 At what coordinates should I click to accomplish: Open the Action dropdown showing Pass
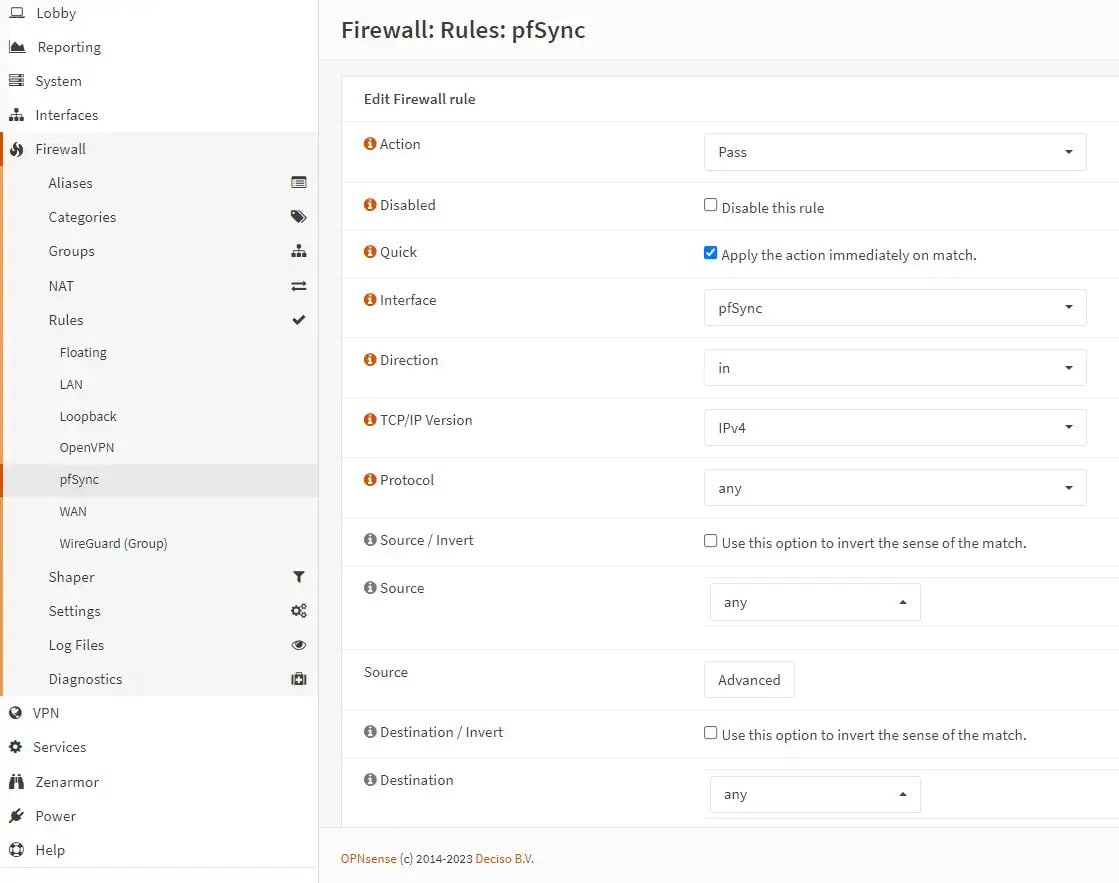point(895,152)
